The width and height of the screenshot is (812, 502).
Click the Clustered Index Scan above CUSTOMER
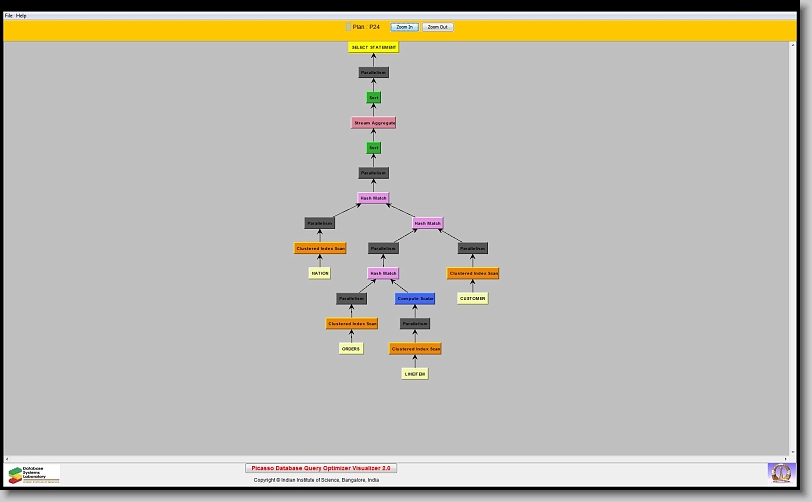(x=473, y=273)
